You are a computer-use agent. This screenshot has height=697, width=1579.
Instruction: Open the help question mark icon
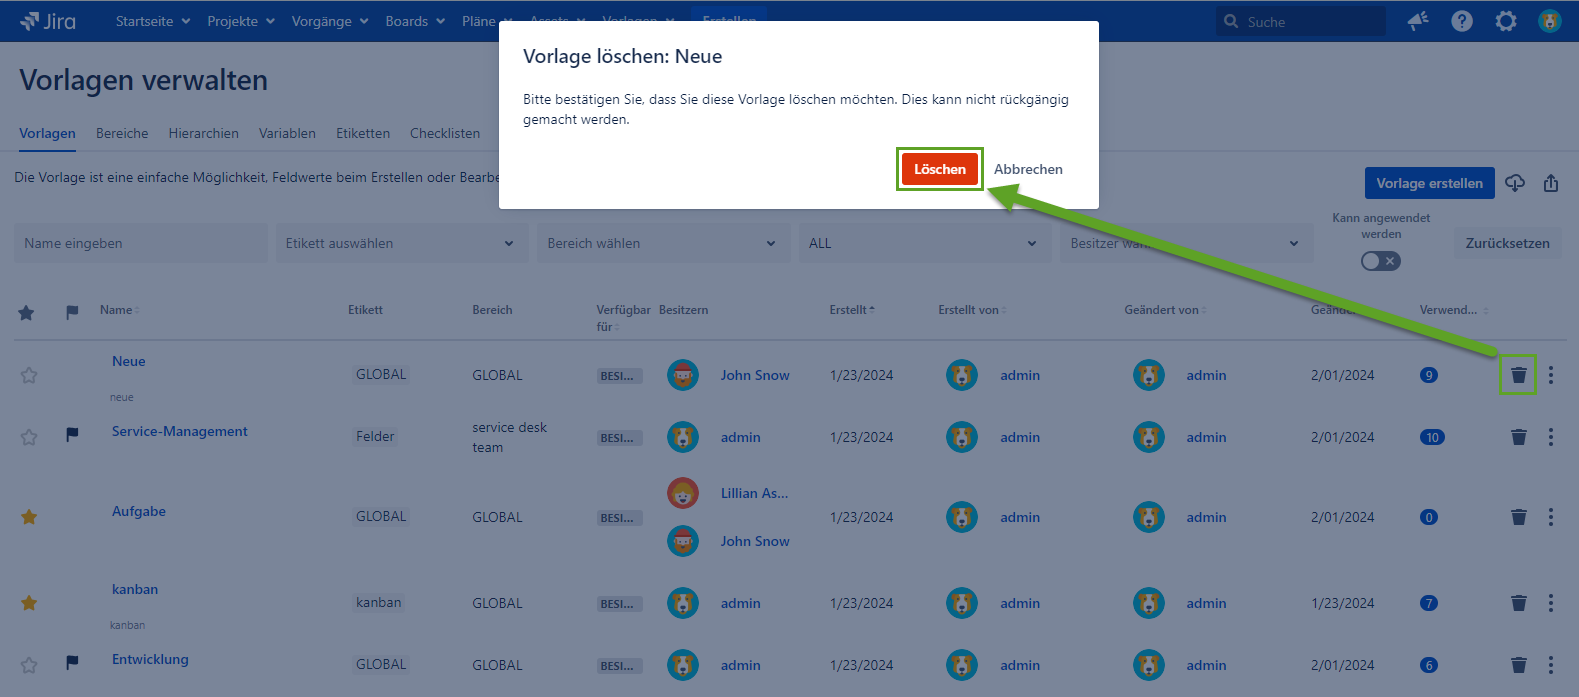pyautogui.click(x=1461, y=21)
